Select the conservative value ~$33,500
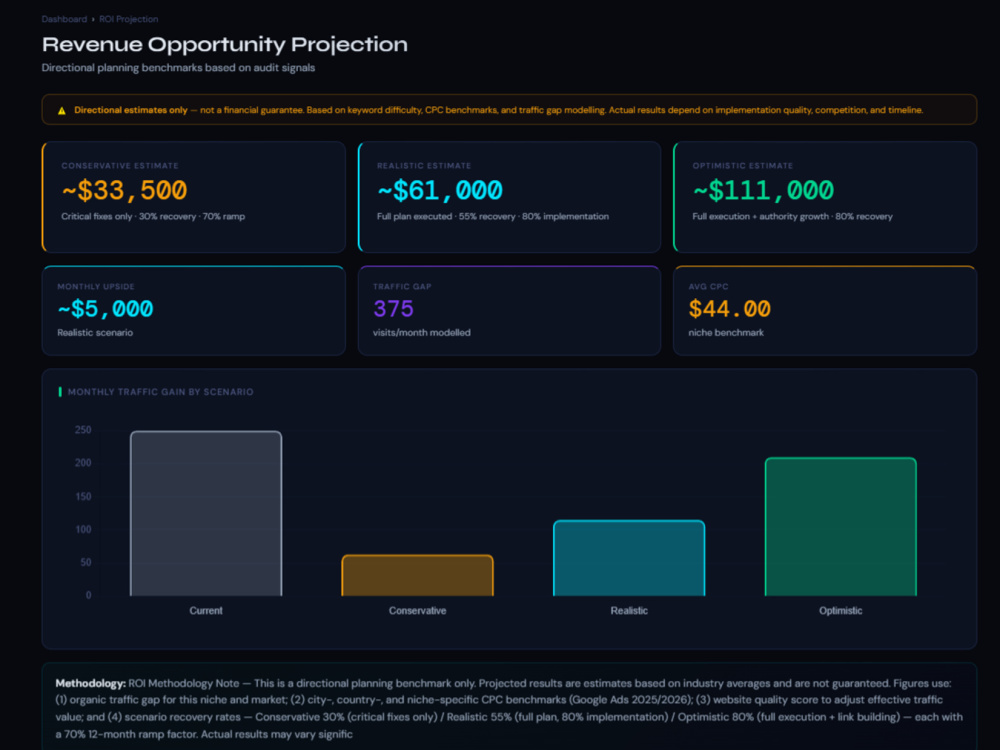1000x750 pixels. pos(124,190)
